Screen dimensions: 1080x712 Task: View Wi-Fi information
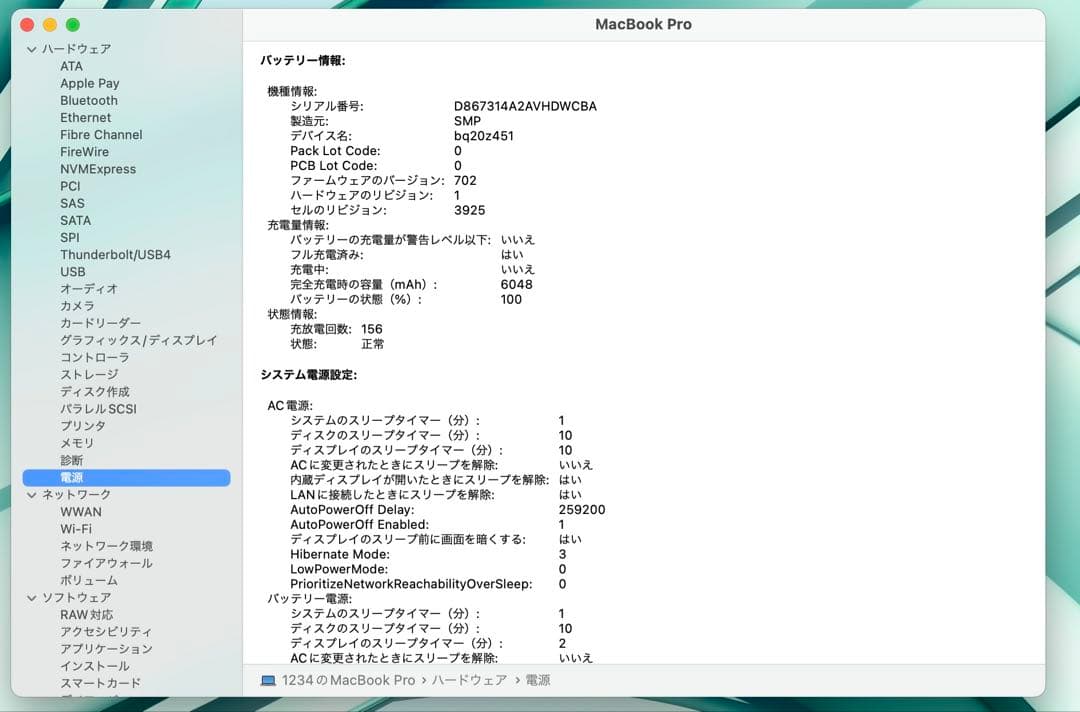pos(77,528)
